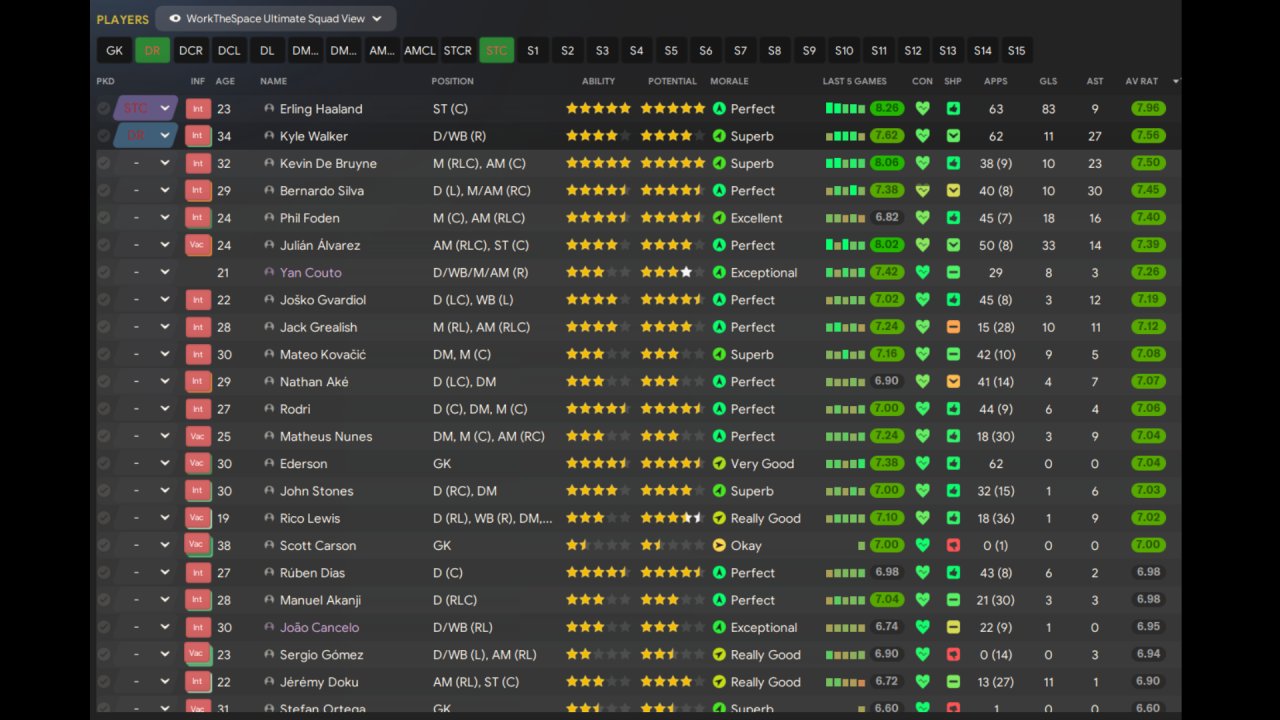Click the Int status badge for Kyle Walker
The width and height of the screenshot is (1280, 720).
197,136
